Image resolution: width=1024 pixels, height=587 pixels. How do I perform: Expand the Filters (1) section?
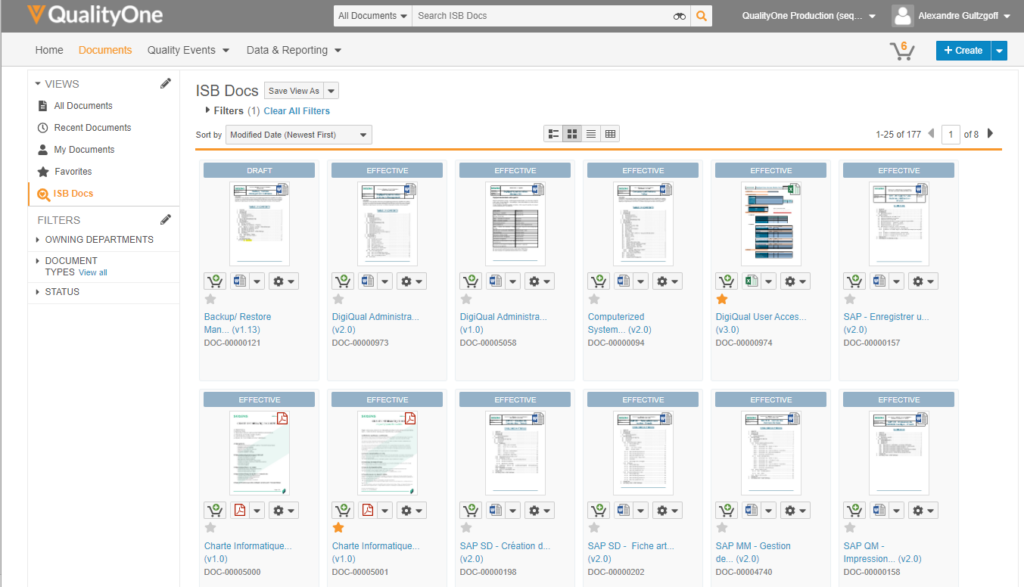click(232, 111)
